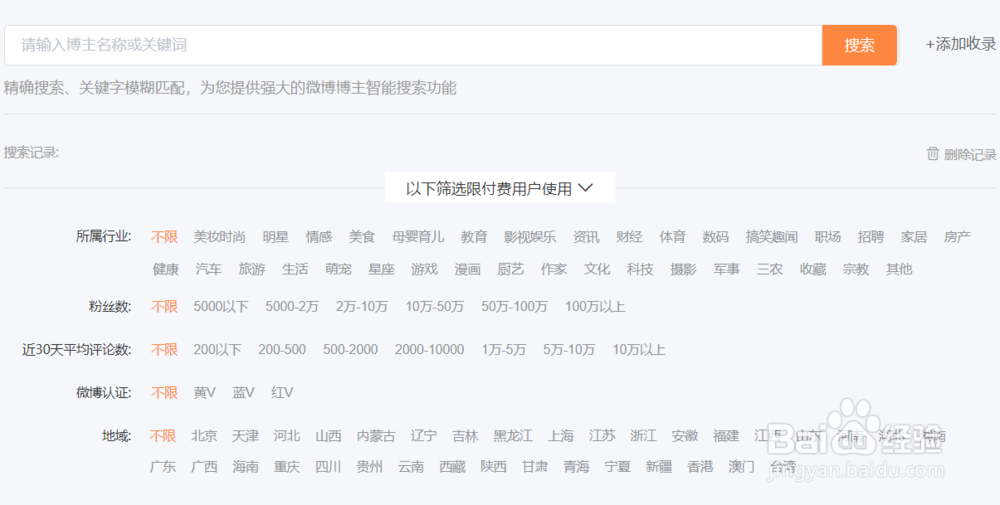Set average comments to 200以下
1000x505 pixels.
point(217,349)
